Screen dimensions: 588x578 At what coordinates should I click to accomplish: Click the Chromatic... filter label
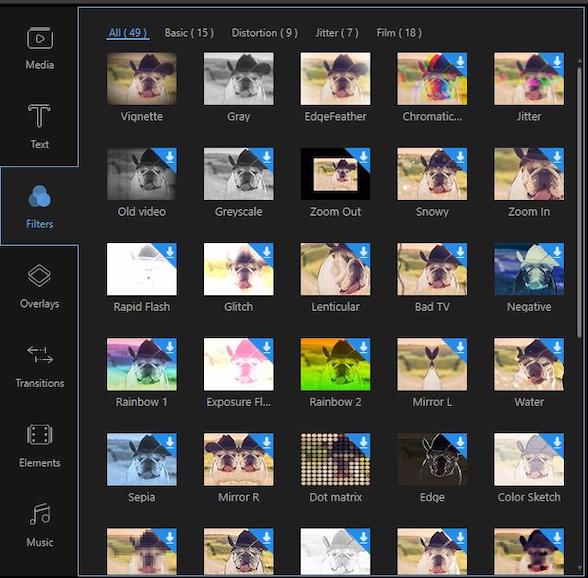coord(432,117)
